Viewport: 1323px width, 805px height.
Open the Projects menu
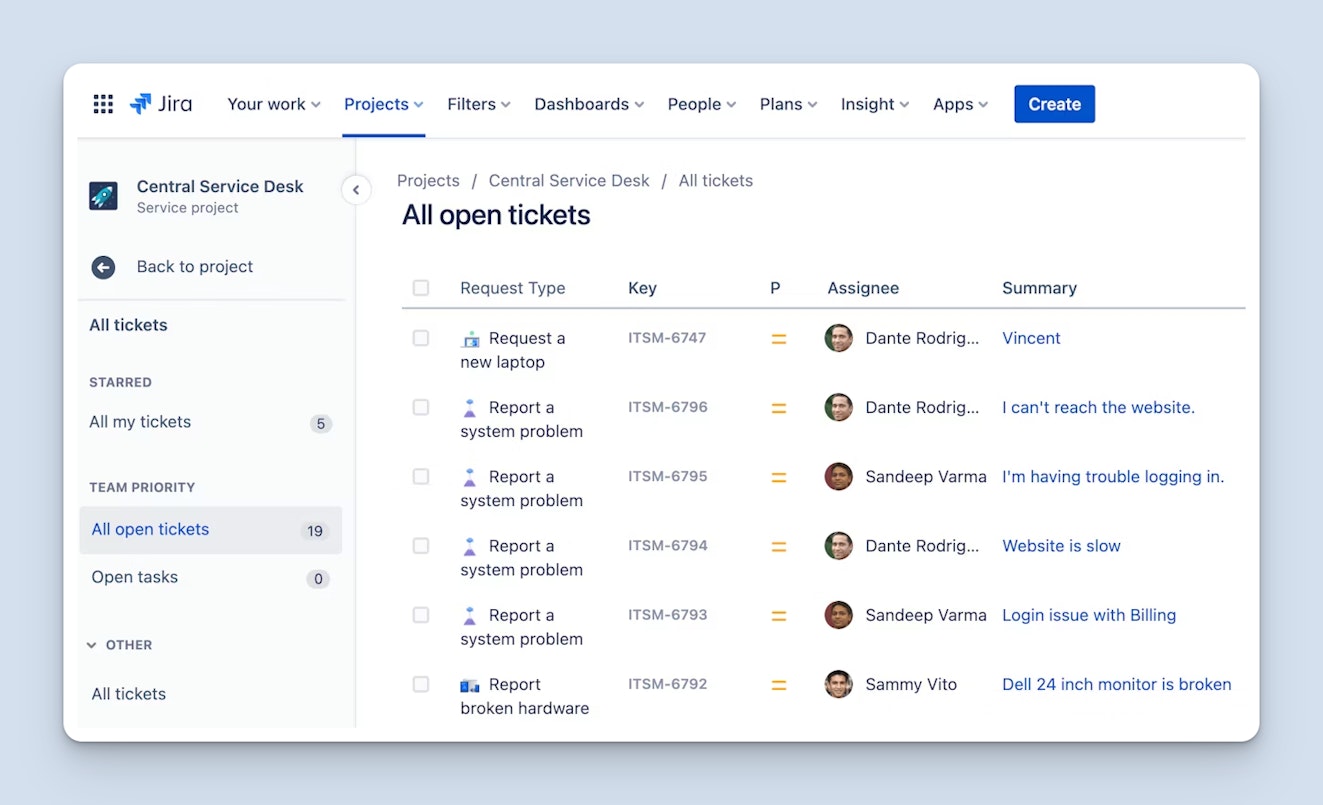(383, 104)
